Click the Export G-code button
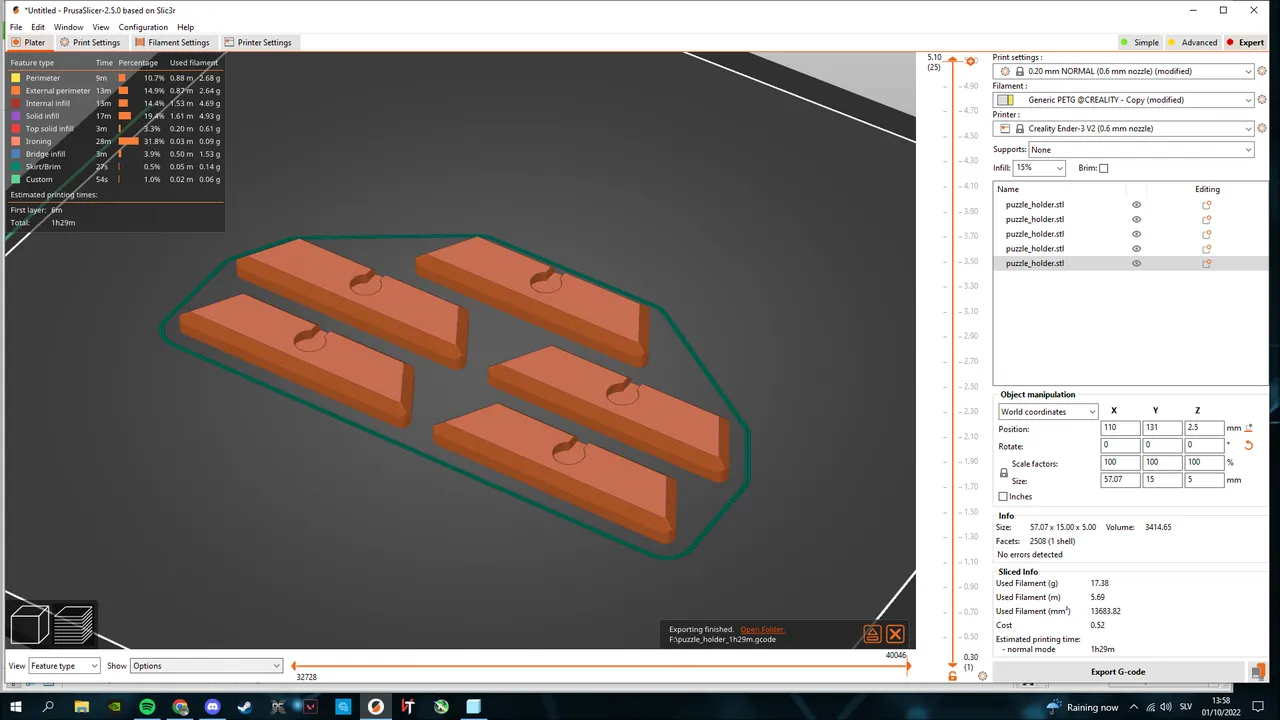The image size is (1280, 720). pyautogui.click(x=1118, y=672)
